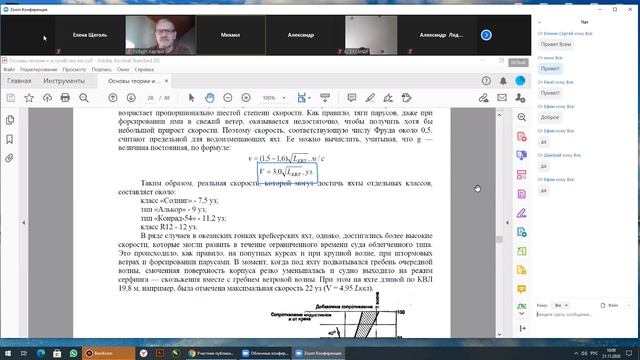Expand the fit page options dropdown arrow
Image resolution: width=640 pixels, height=360 pixels.
[309, 98]
